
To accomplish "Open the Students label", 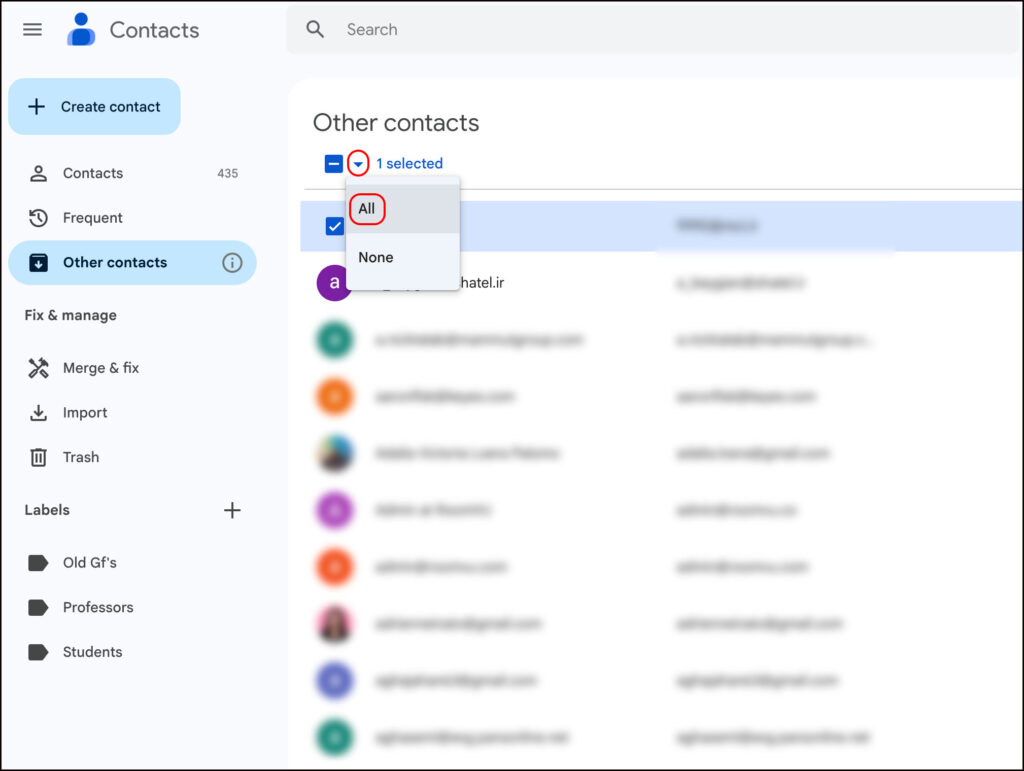I will point(92,652).
